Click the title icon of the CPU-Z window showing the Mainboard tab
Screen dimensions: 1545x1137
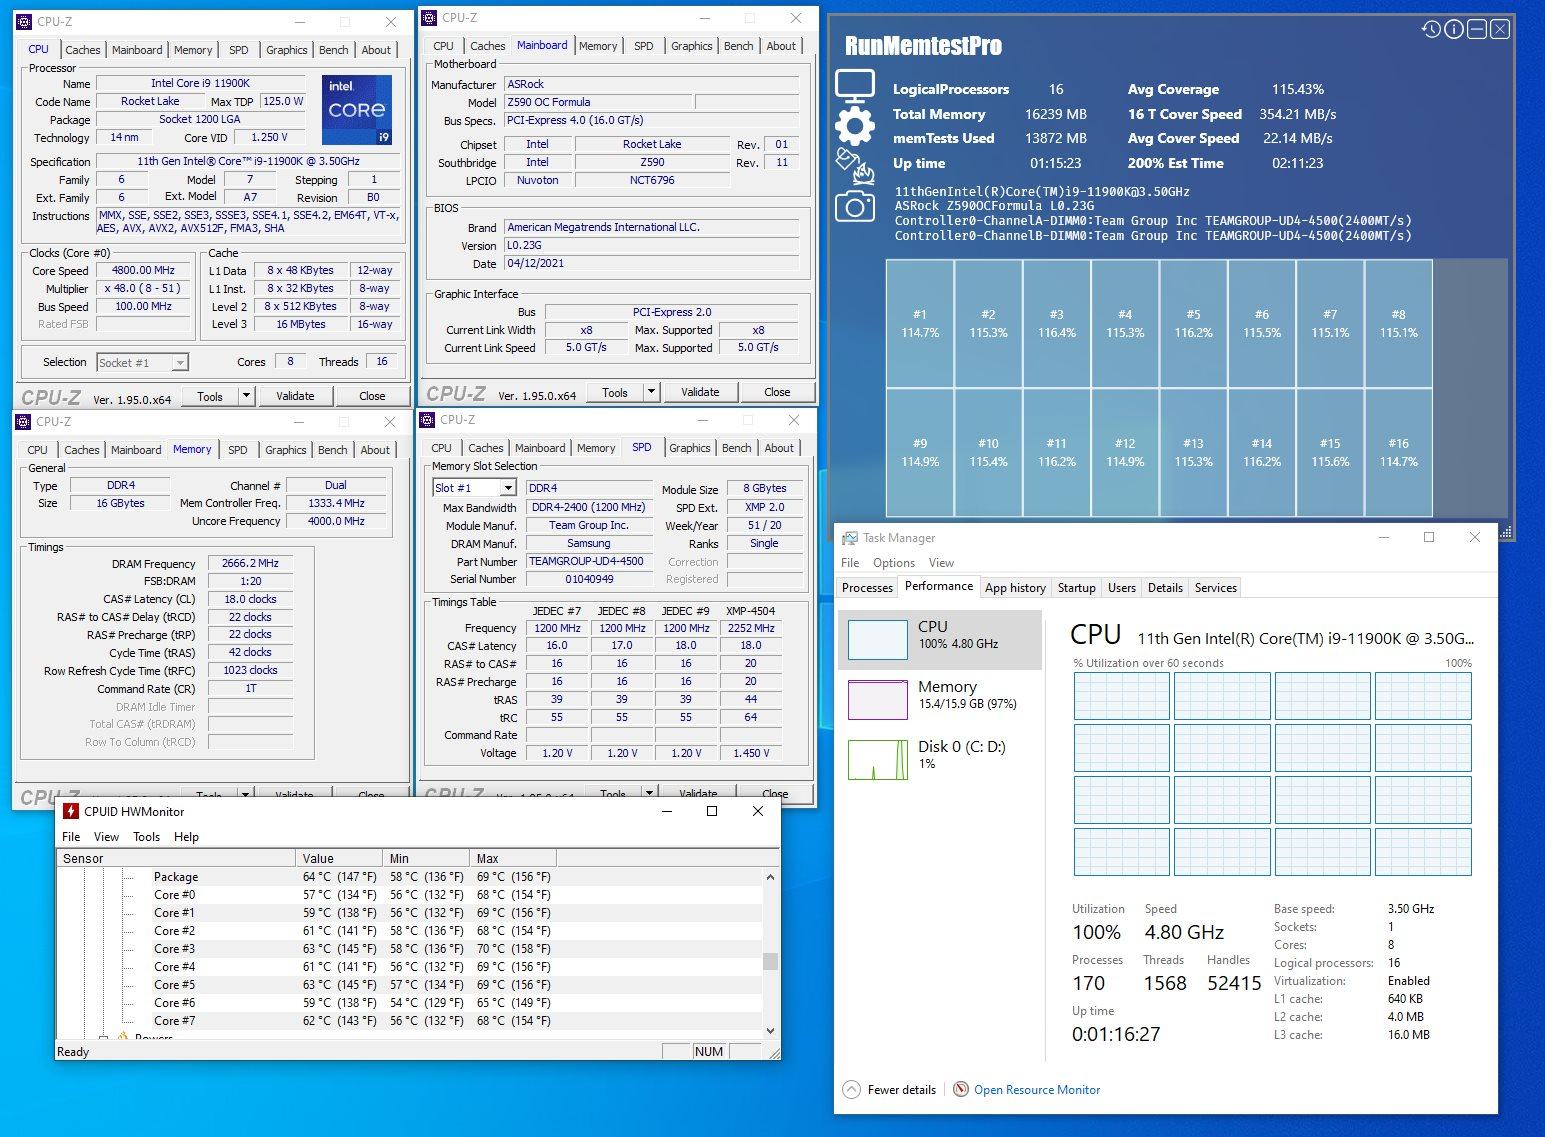[x=429, y=17]
